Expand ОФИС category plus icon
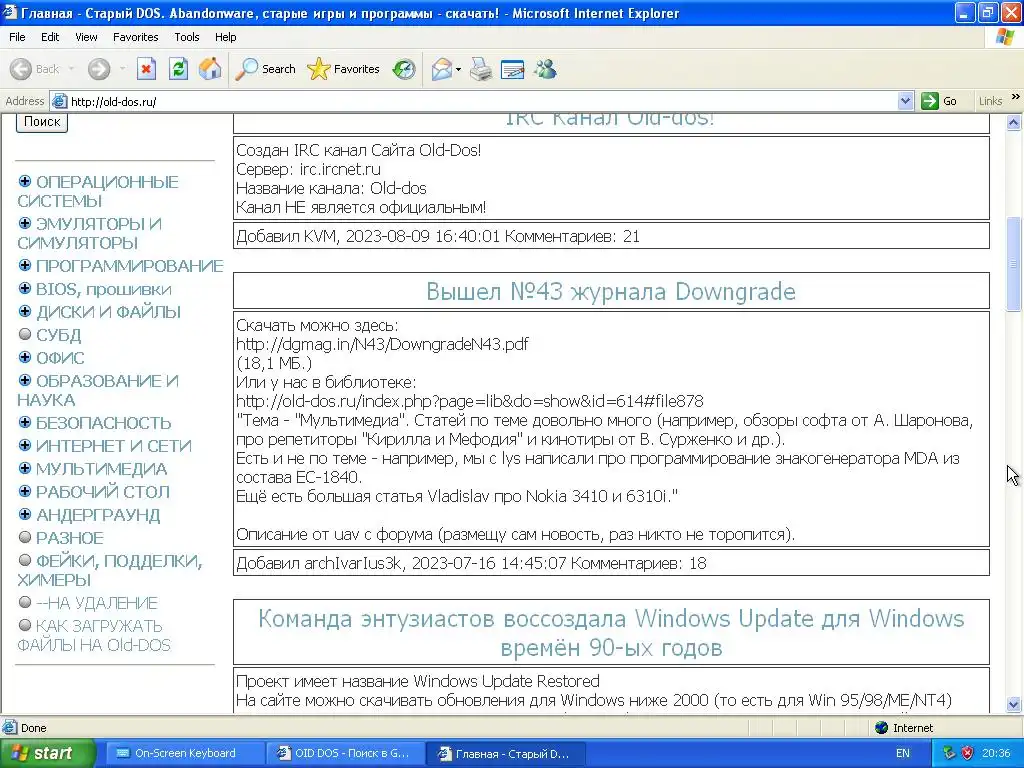The height and width of the screenshot is (768, 1024). [x=25, y=357]
